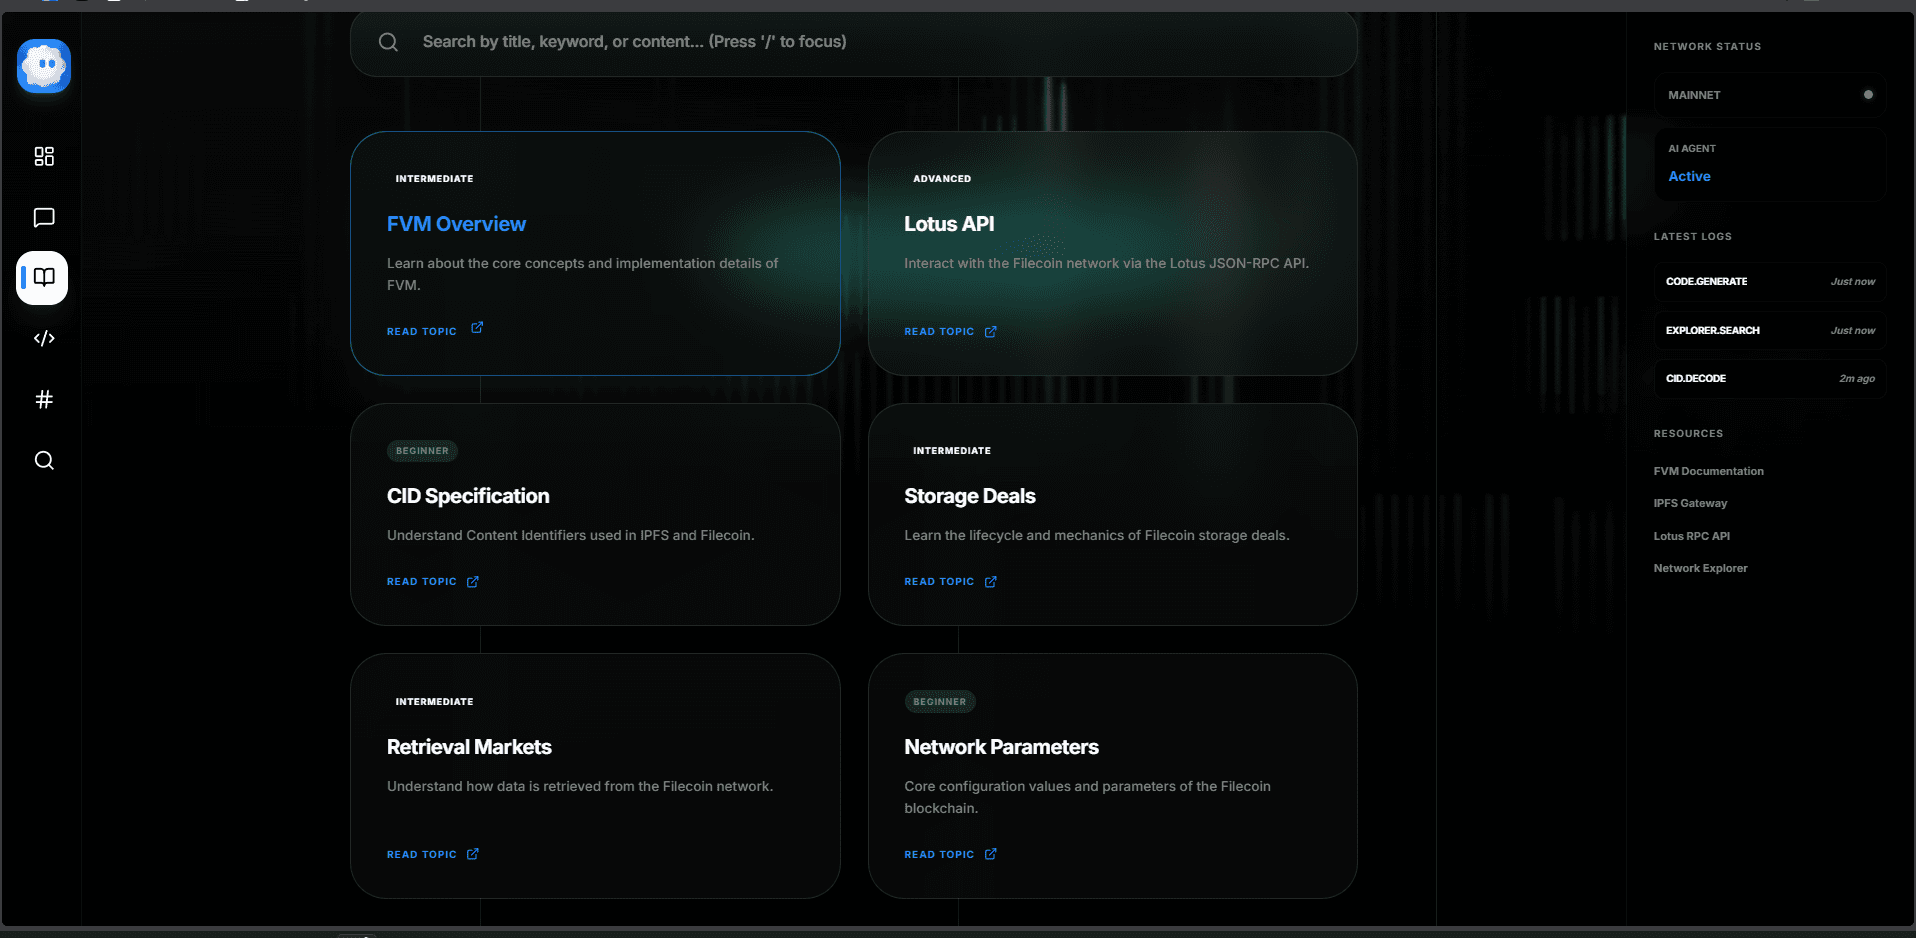Open the code brackets icon in sidebar
This screenshot has height=938, width=1916.
point(44,338)
